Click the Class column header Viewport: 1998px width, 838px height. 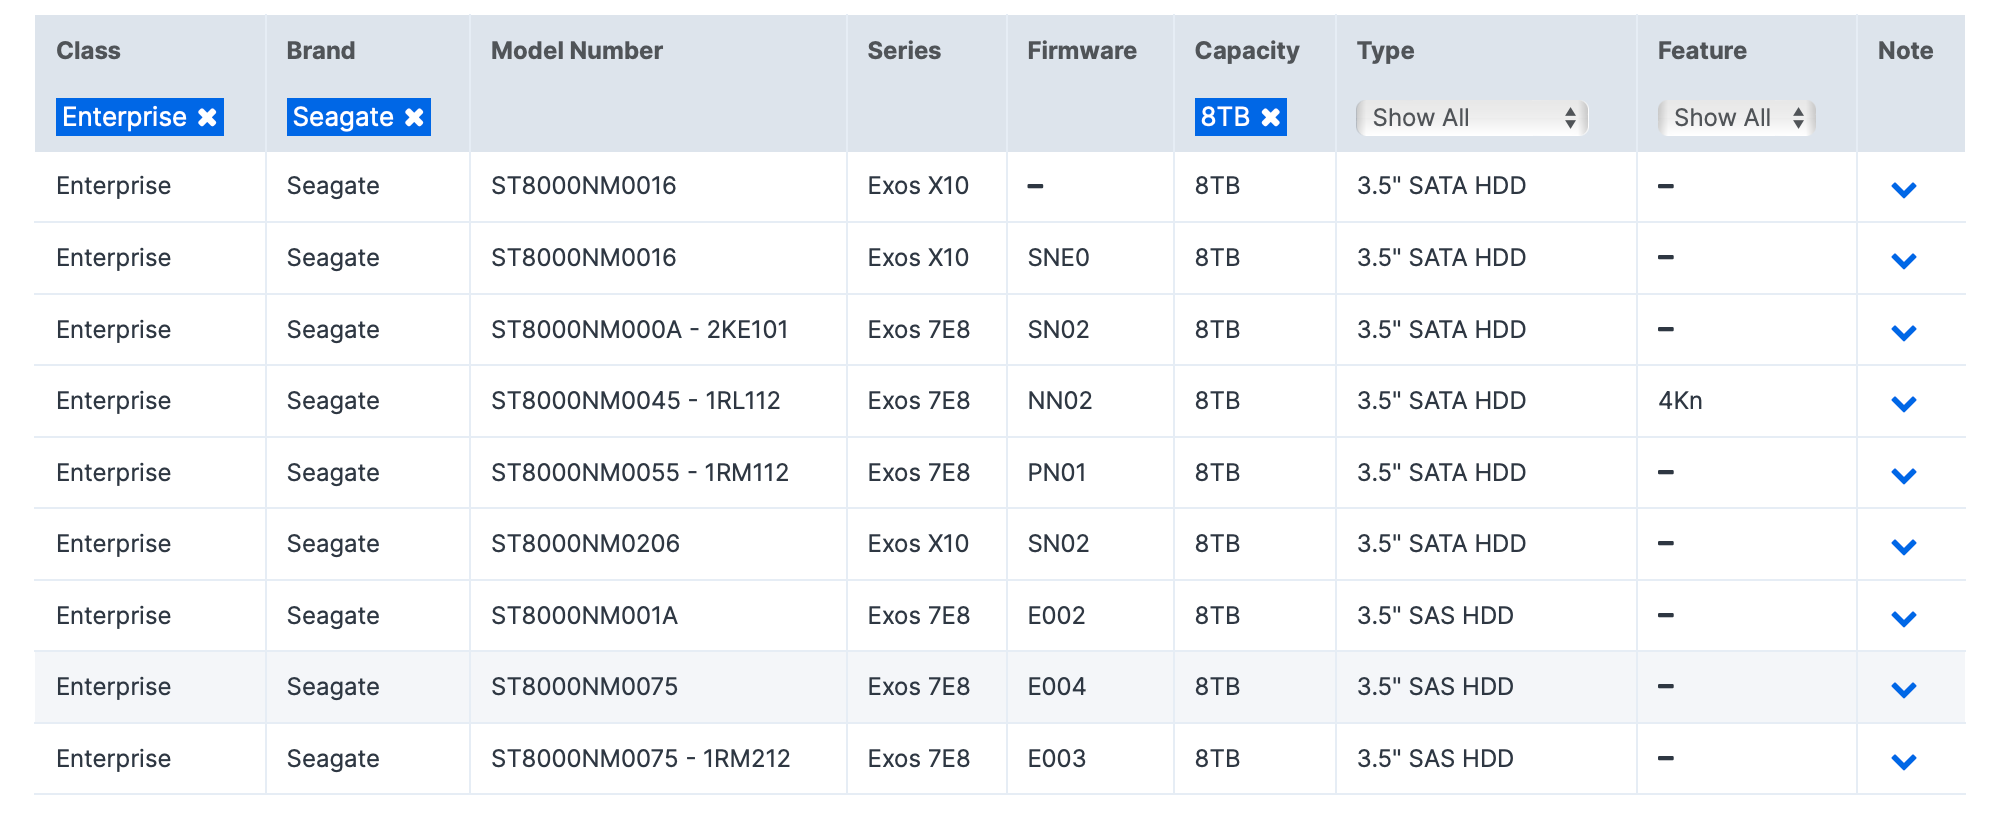pos(88,51)
